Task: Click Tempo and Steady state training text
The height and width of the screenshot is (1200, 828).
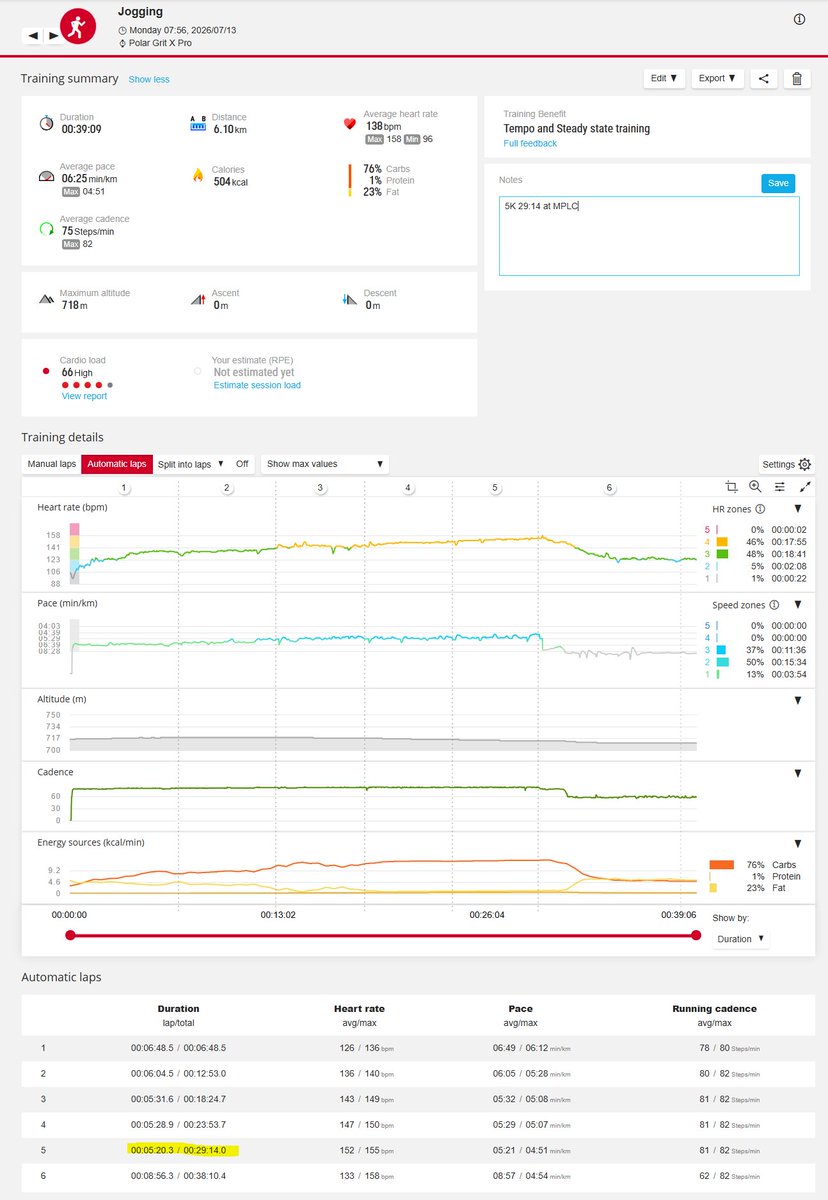Action: [577, 129]
